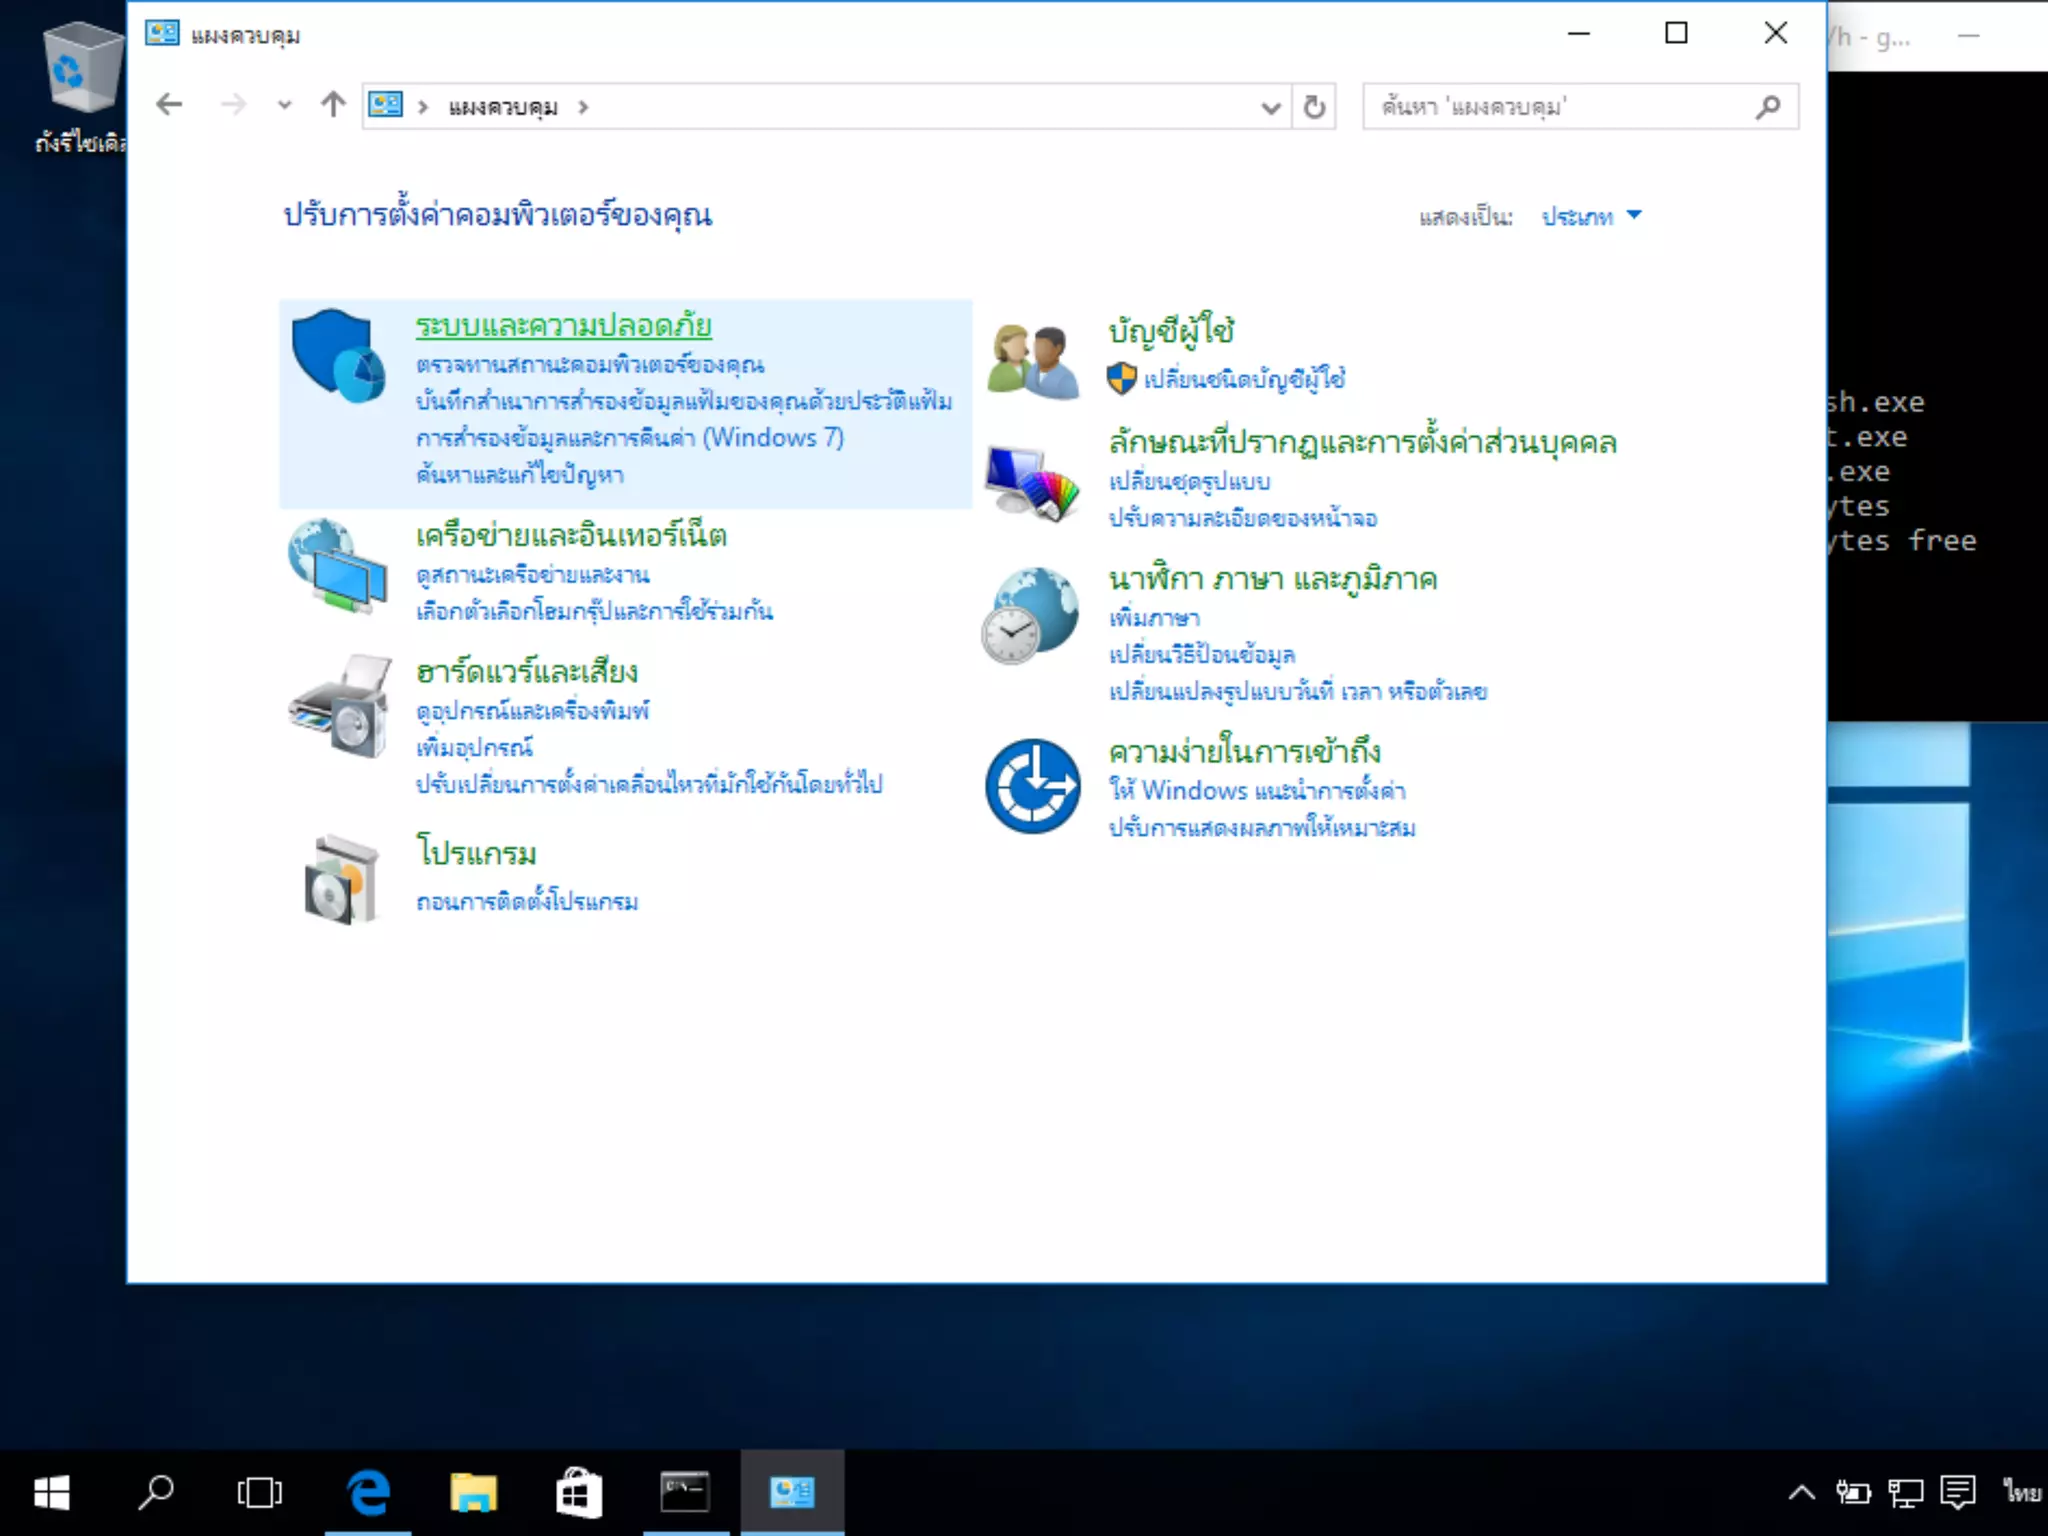2048x1536 pixels.
Task: Expand chevron after แผงควบคุม breadcrumb
Action: [583, 107]
